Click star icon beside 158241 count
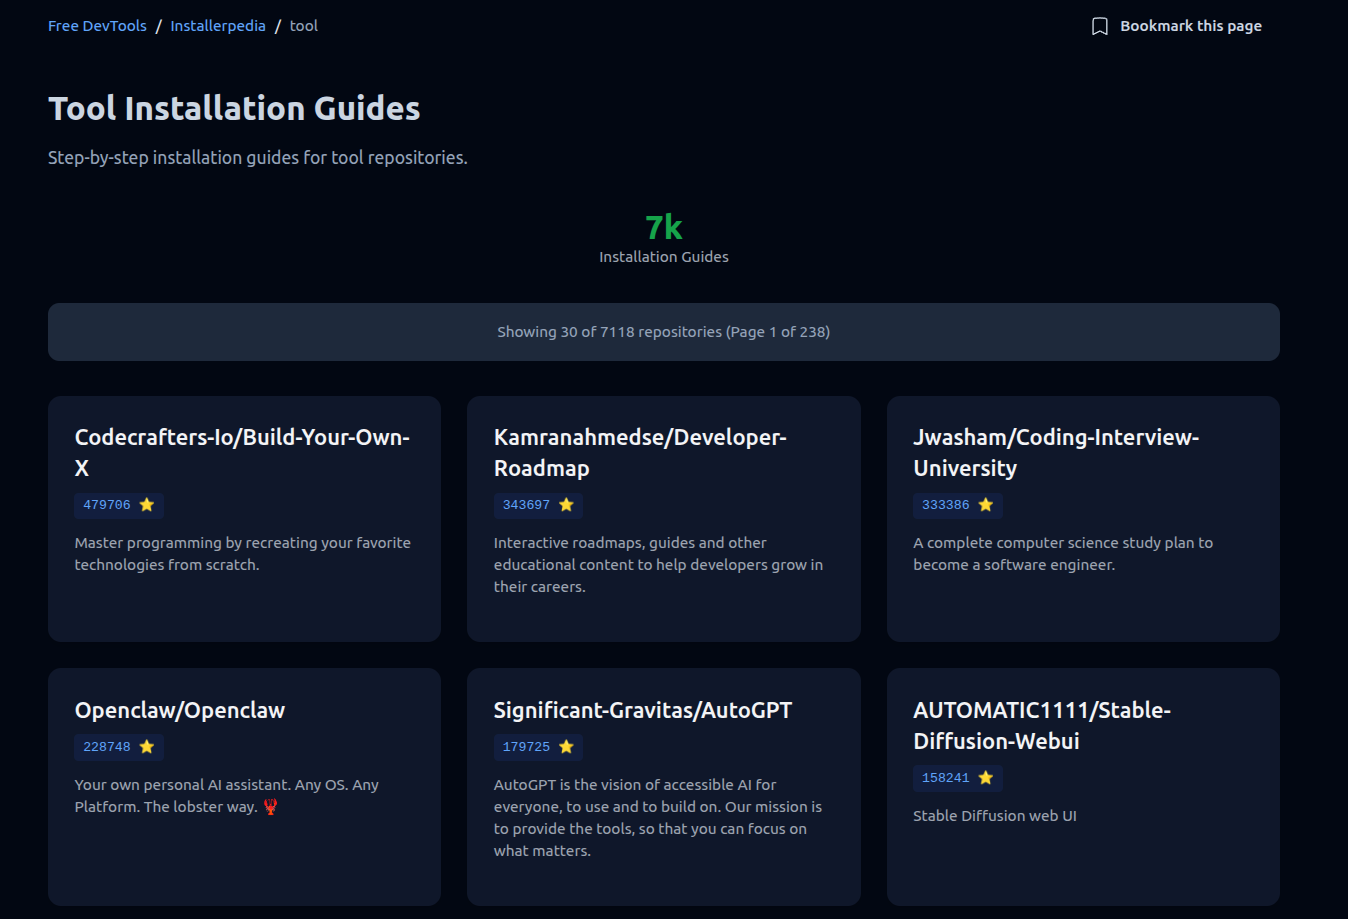This screenshot has width=1348, height=919. [986, 778]
